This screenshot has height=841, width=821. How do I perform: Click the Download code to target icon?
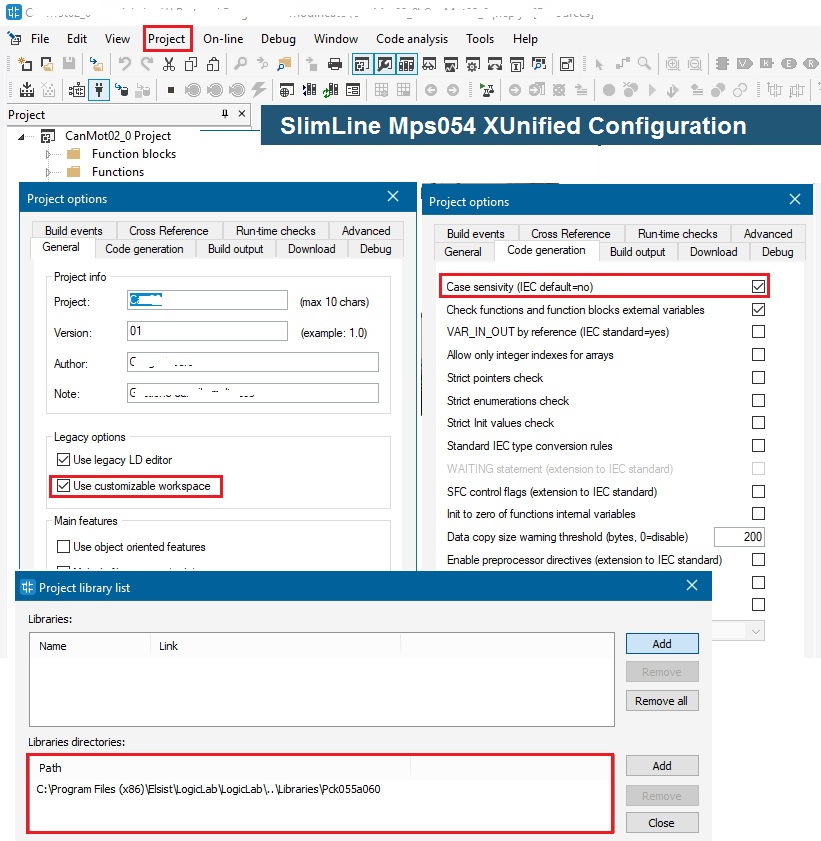[x=122, y=90]
